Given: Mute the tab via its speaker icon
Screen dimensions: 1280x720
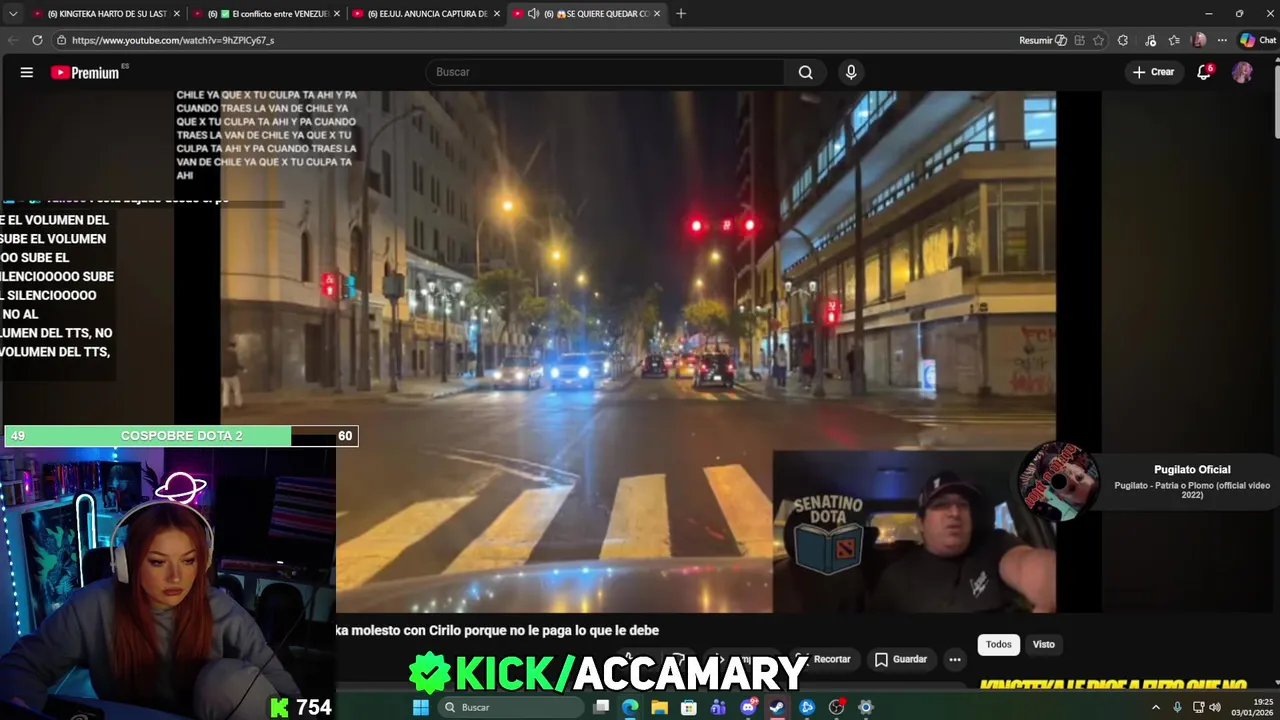Looking at the screenshot, I should [x=533, y=14].
